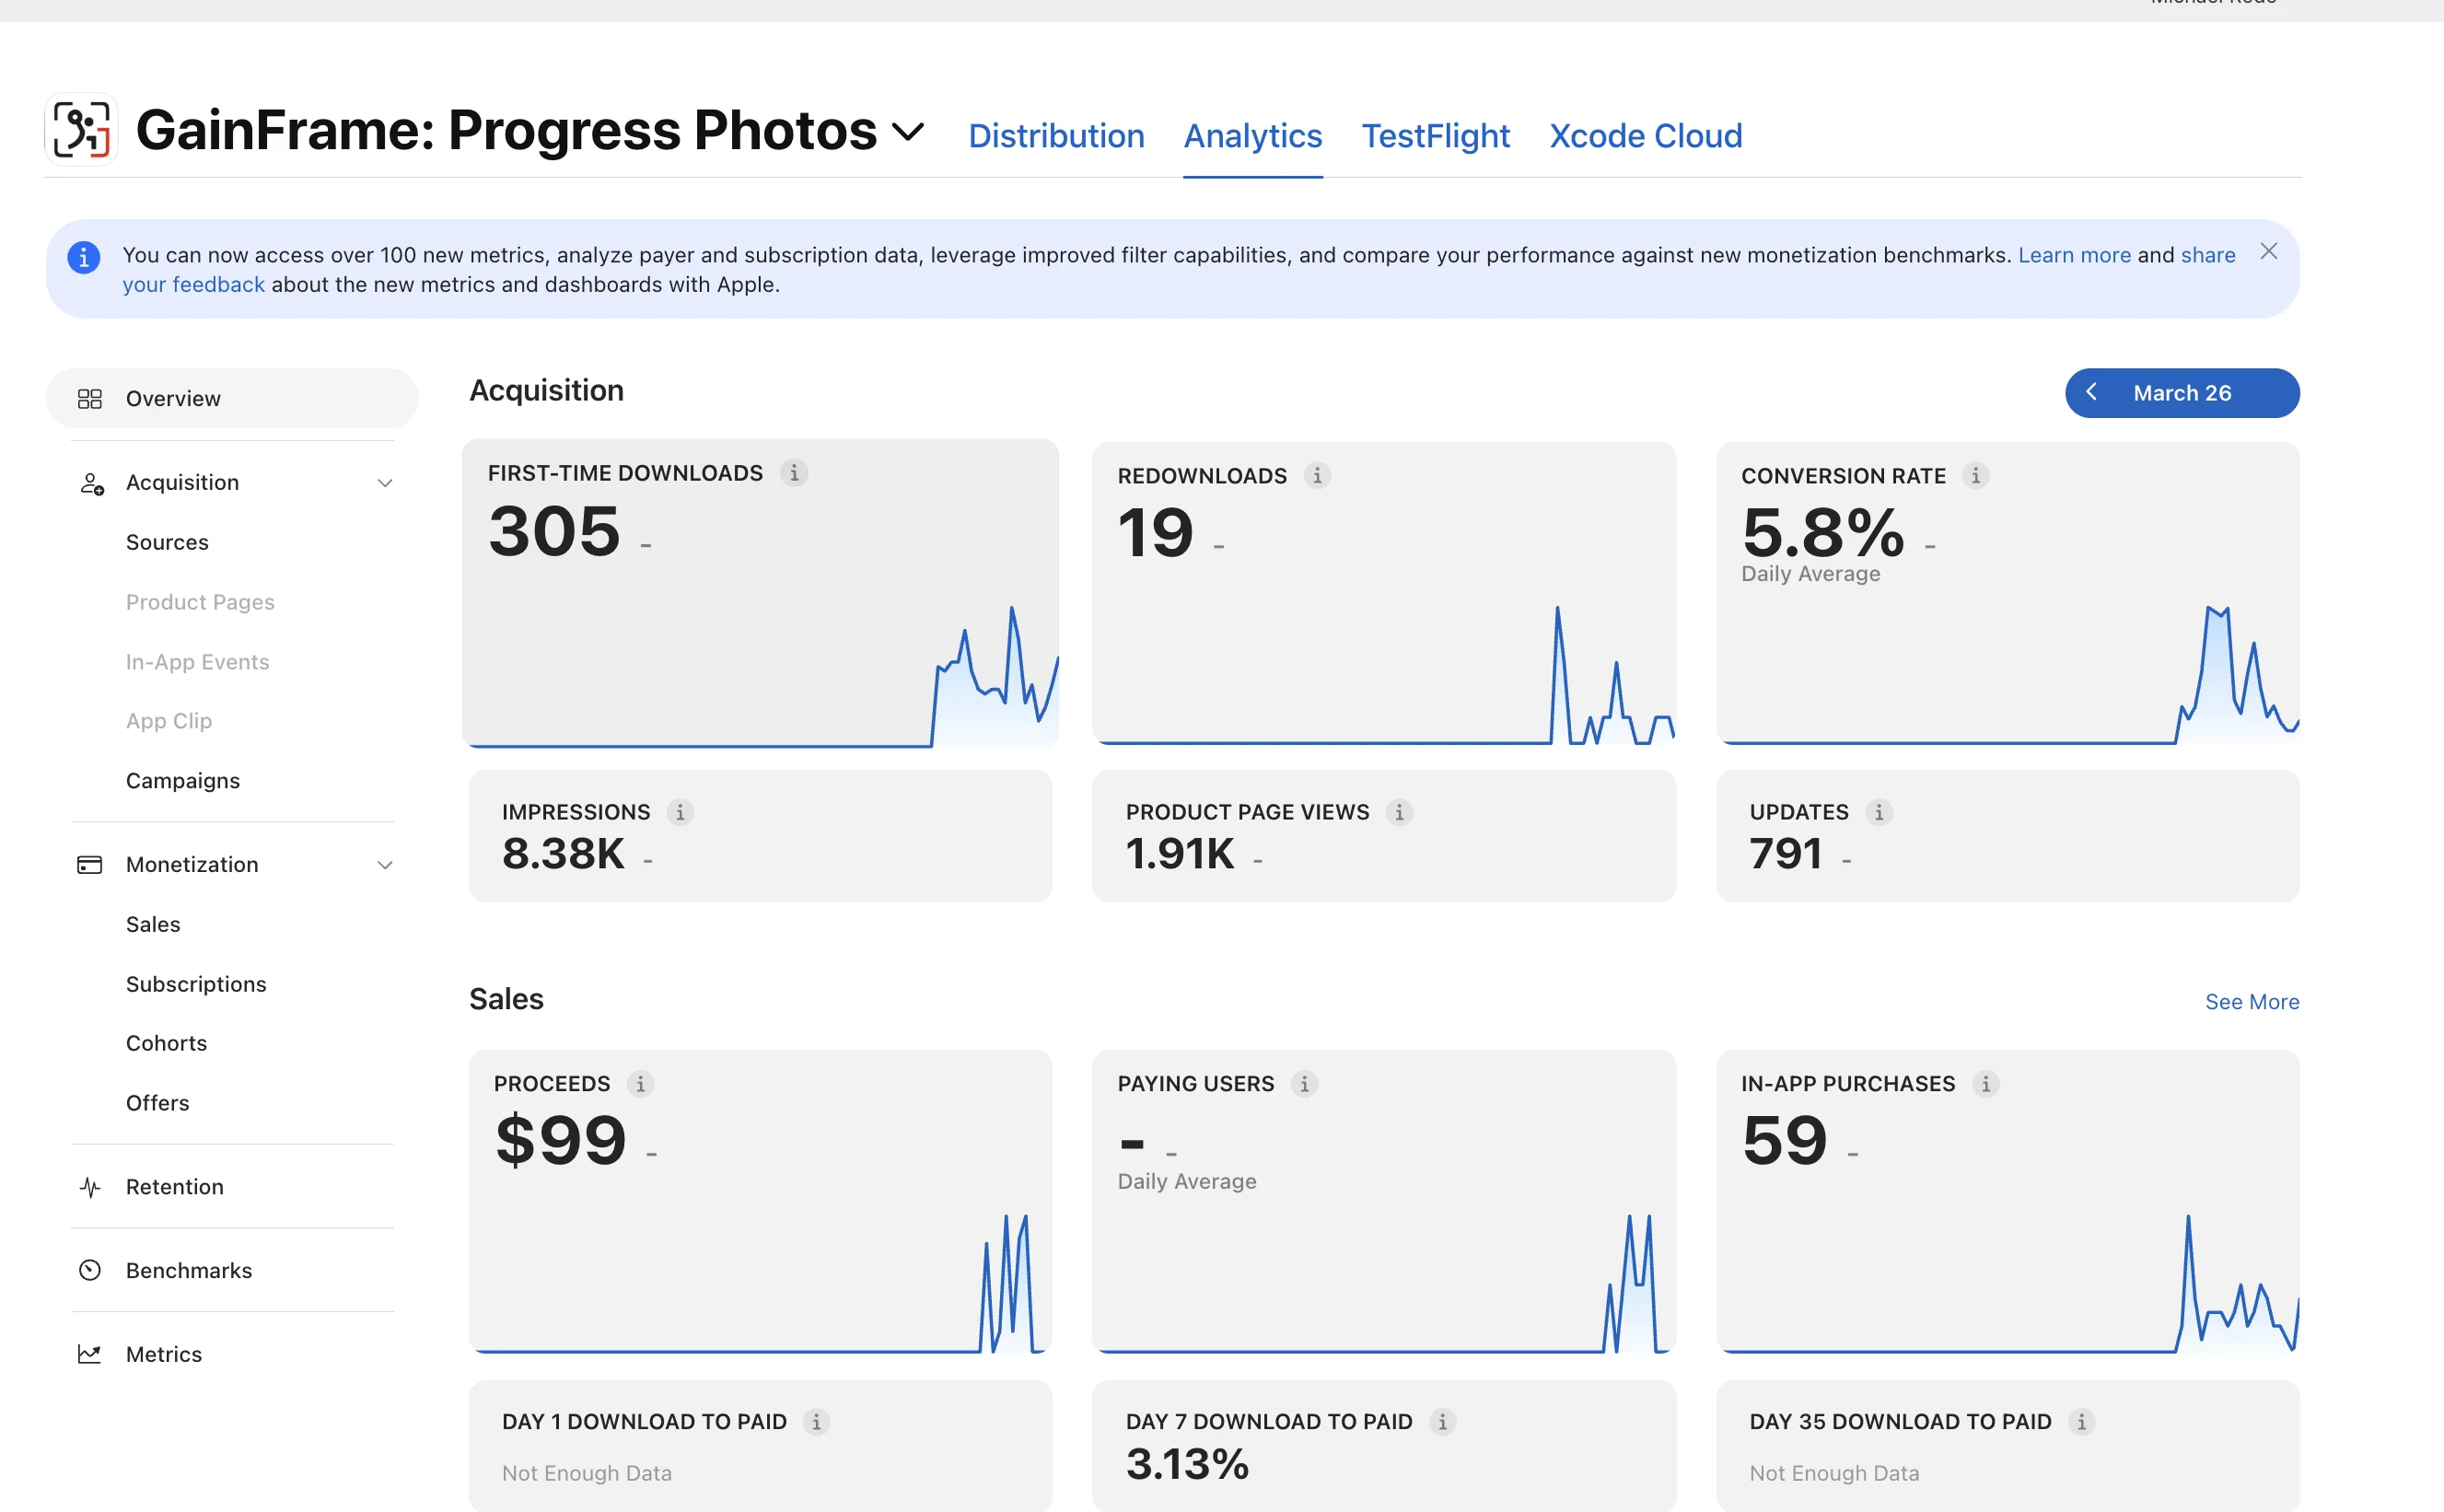This screenshot has height=1512, width=2444.
Task: Open the Sources page
Action: 167,542
